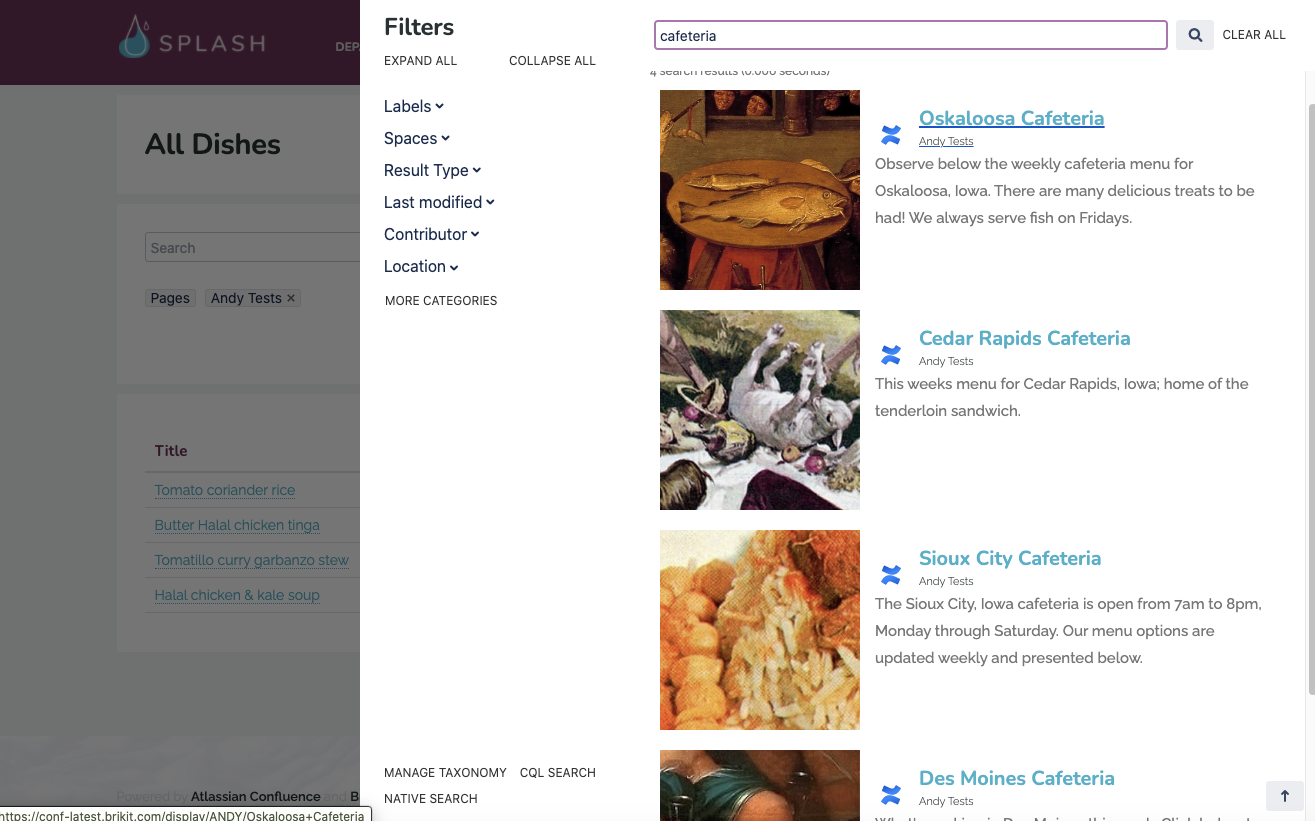
Task: Open Manage Taxonomy
Action: click(x=445, y=773)
